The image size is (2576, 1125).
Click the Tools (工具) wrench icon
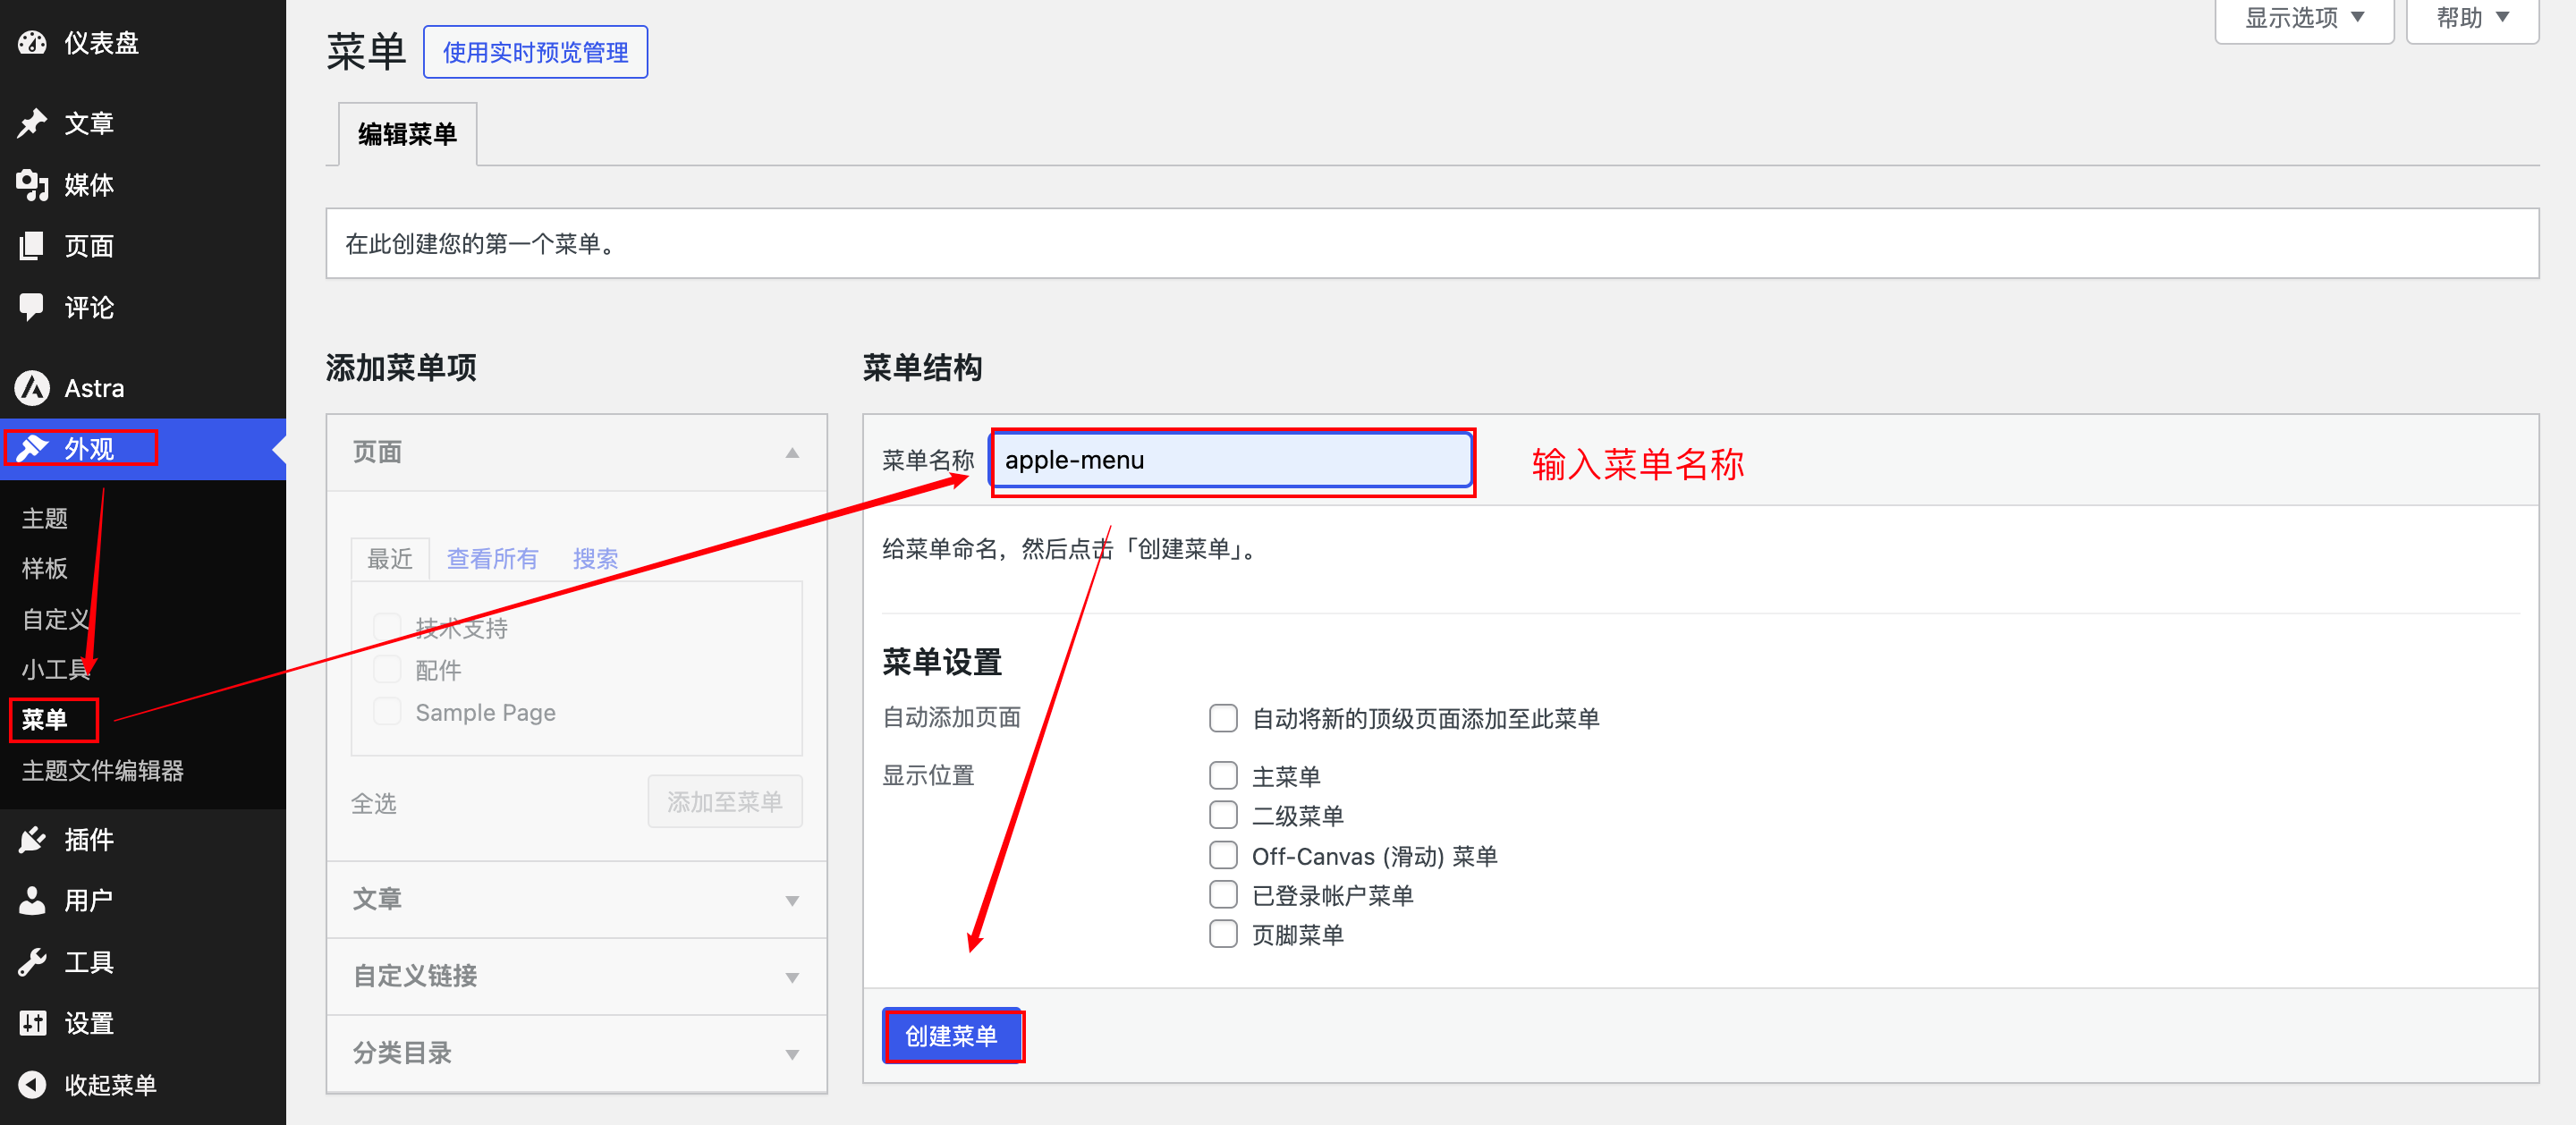click(x=32, y=962)
